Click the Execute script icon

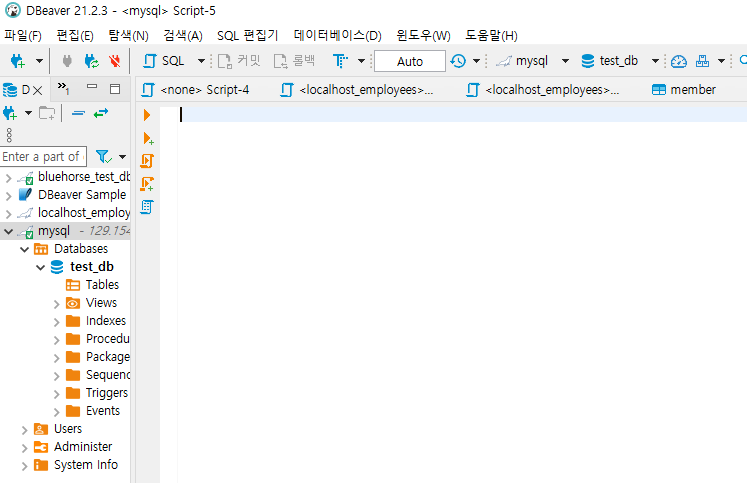tap(147, 161)
